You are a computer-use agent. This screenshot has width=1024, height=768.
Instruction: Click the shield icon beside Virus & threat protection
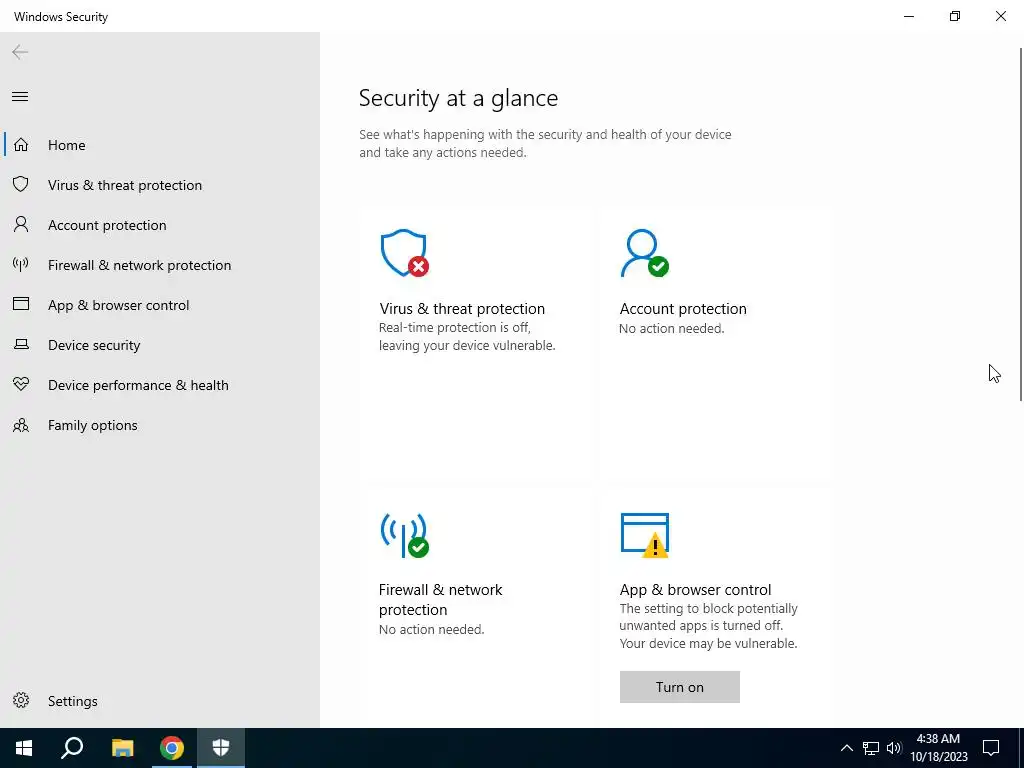21,184
